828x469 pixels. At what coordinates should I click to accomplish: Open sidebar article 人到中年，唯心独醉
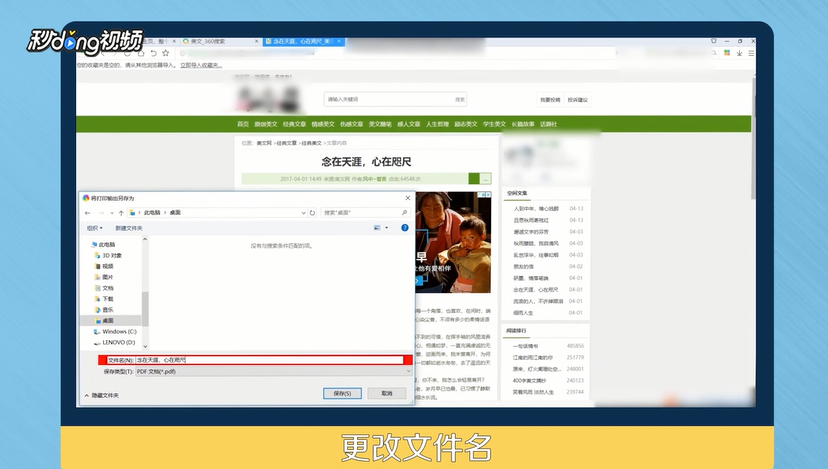coord(536,209)
